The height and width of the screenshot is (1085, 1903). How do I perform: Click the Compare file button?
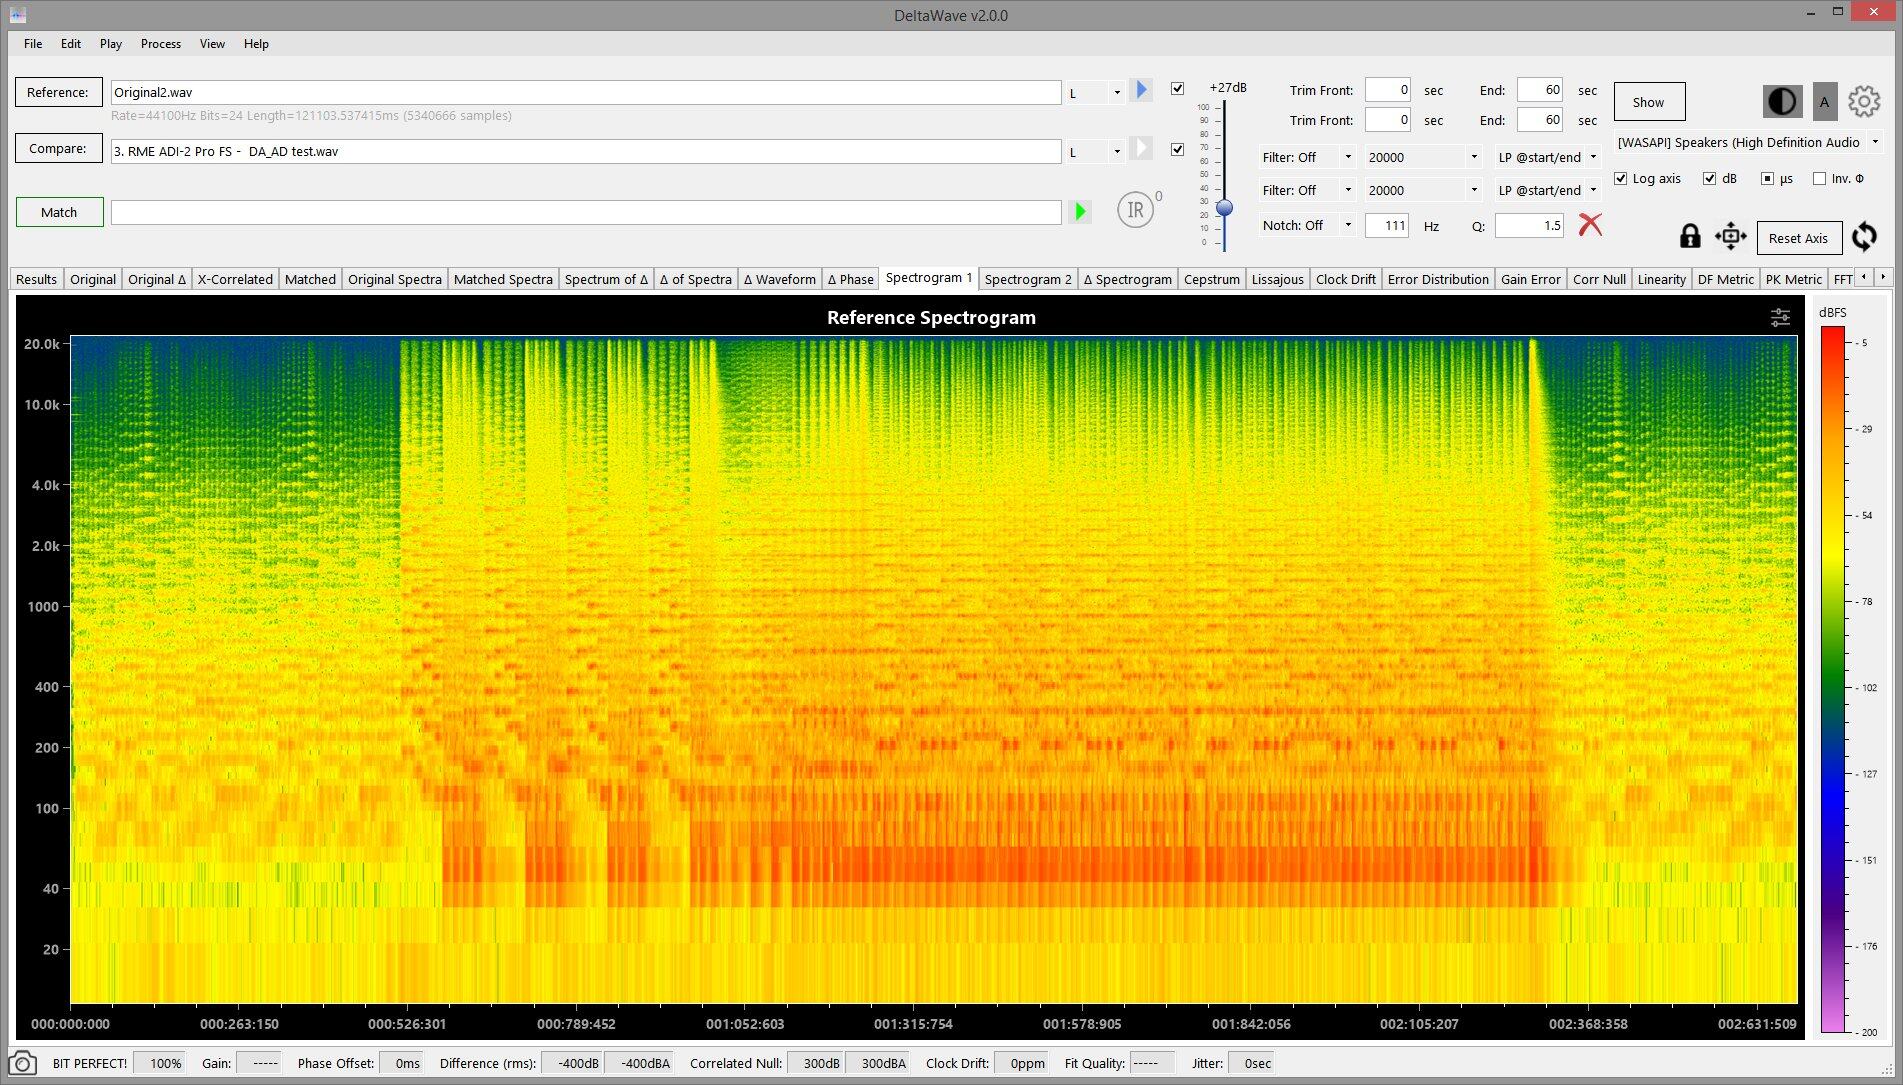pyautogui.click(x=58, y=148)
